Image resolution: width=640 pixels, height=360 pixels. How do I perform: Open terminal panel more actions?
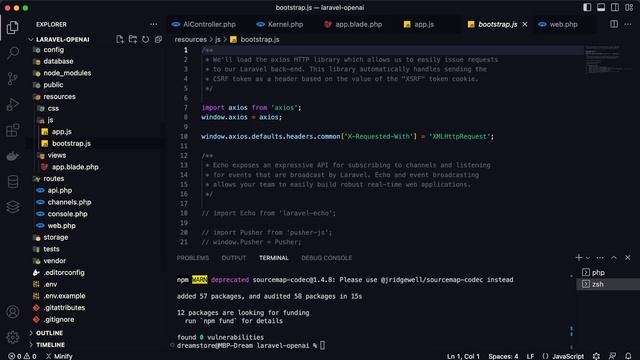click(x=600, y=258)
